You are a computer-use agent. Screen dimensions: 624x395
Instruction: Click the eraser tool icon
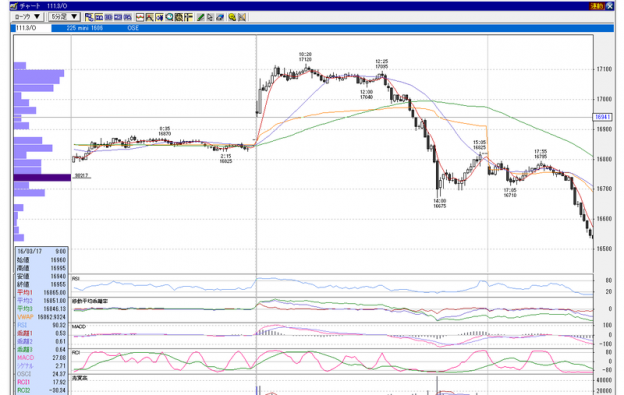[220, 17]
